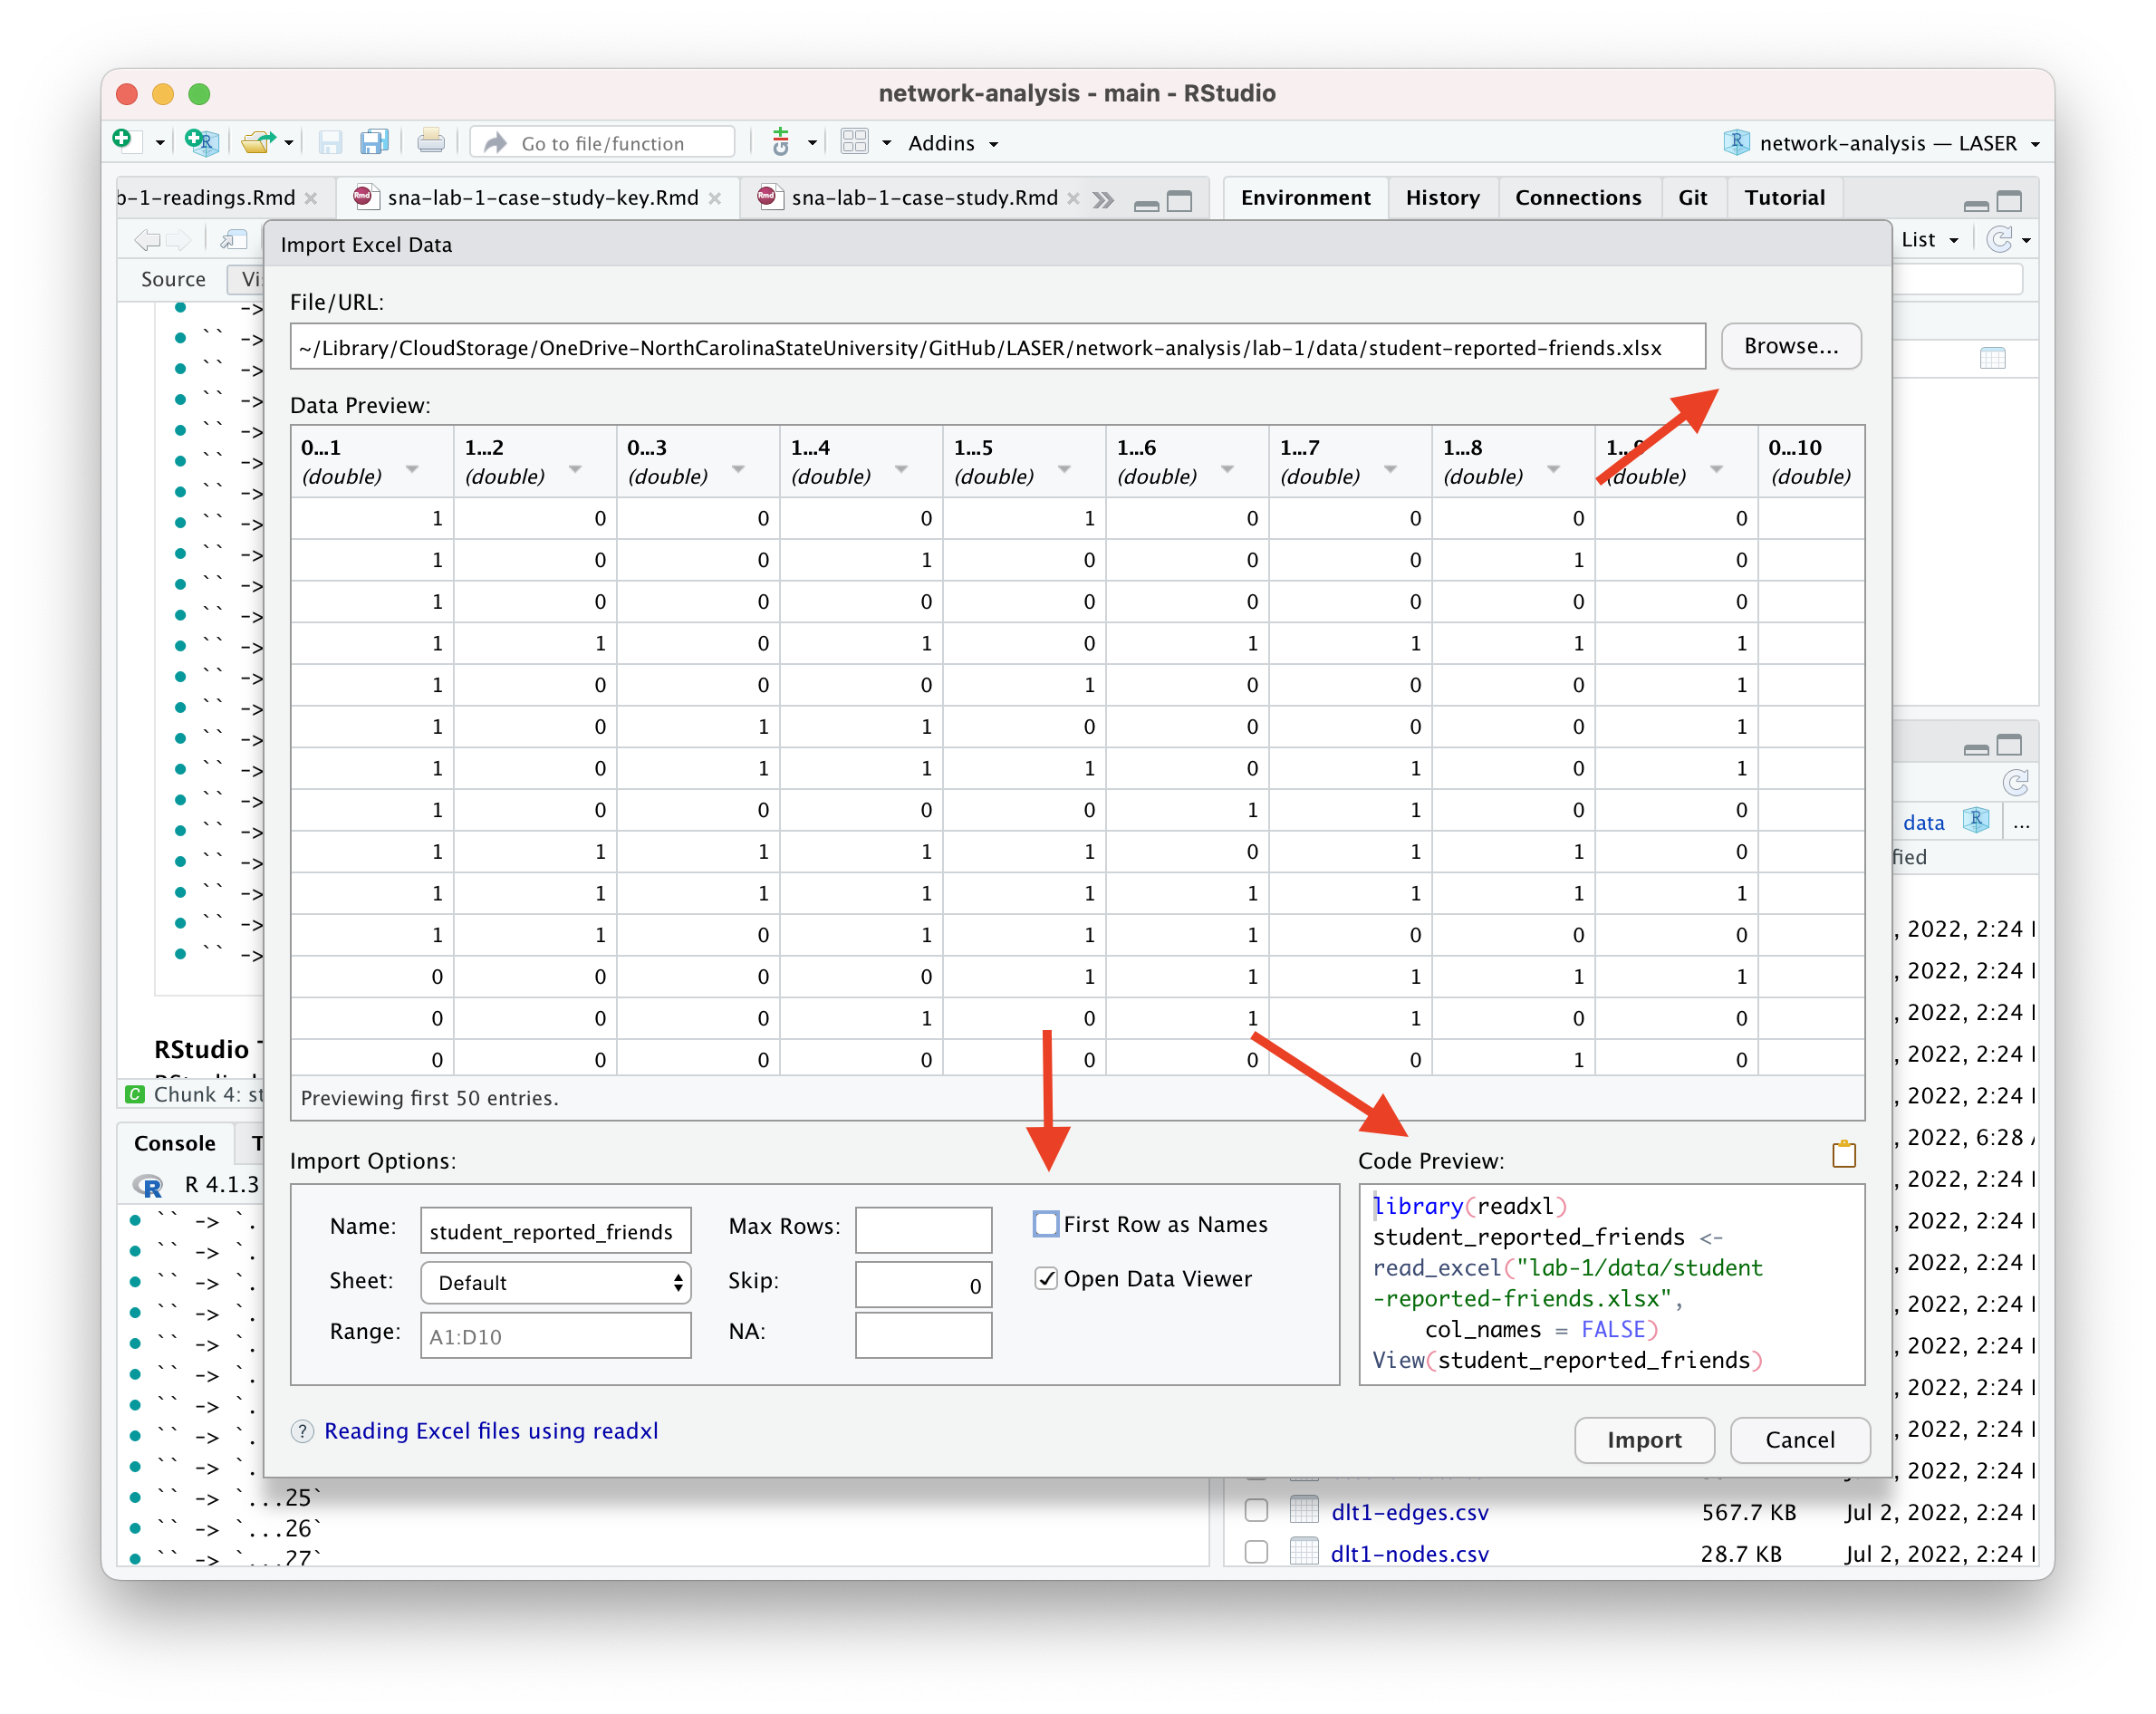The width and height of the screenshot is (2156, 1714).
Task: Click the Source editor mode button
Action: point(173,279)
